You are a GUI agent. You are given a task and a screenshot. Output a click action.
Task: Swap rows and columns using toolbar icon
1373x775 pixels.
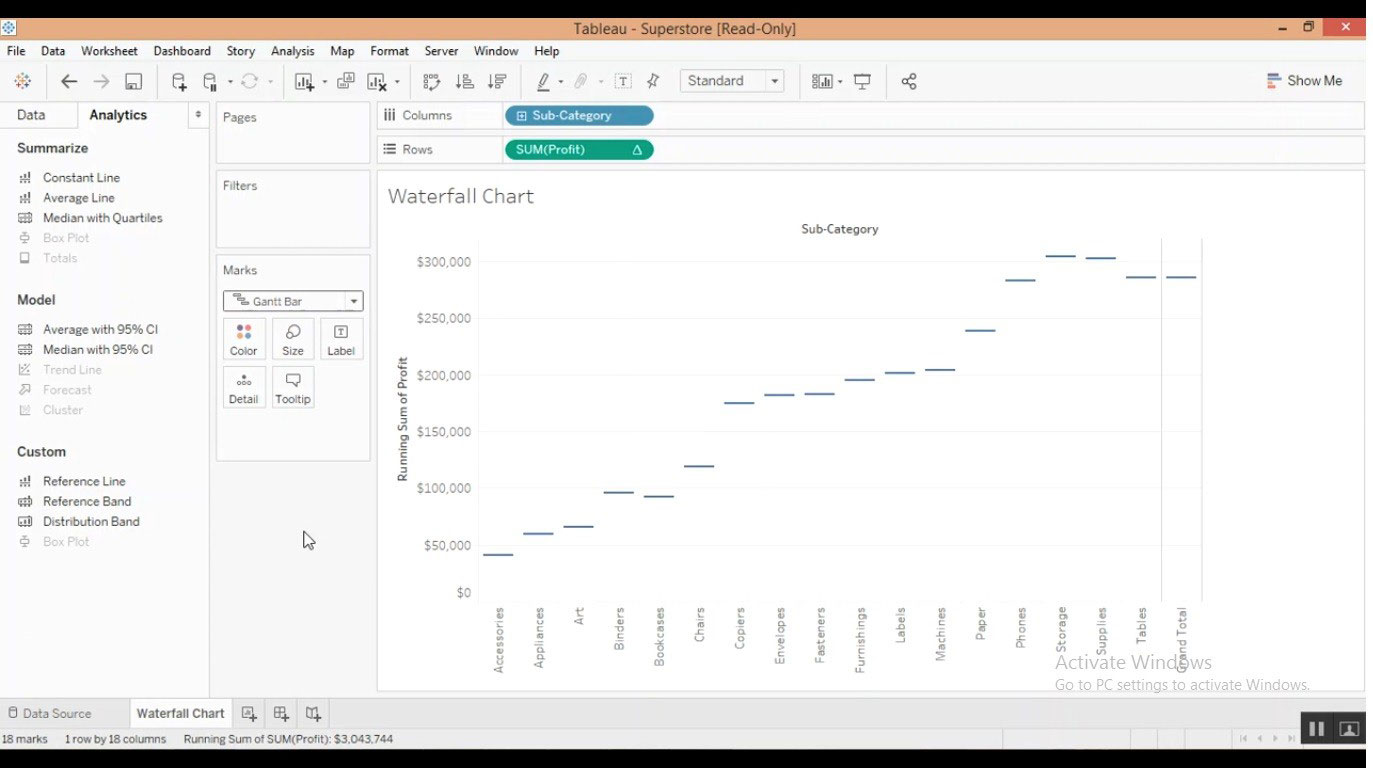click(x=431, y=81)
